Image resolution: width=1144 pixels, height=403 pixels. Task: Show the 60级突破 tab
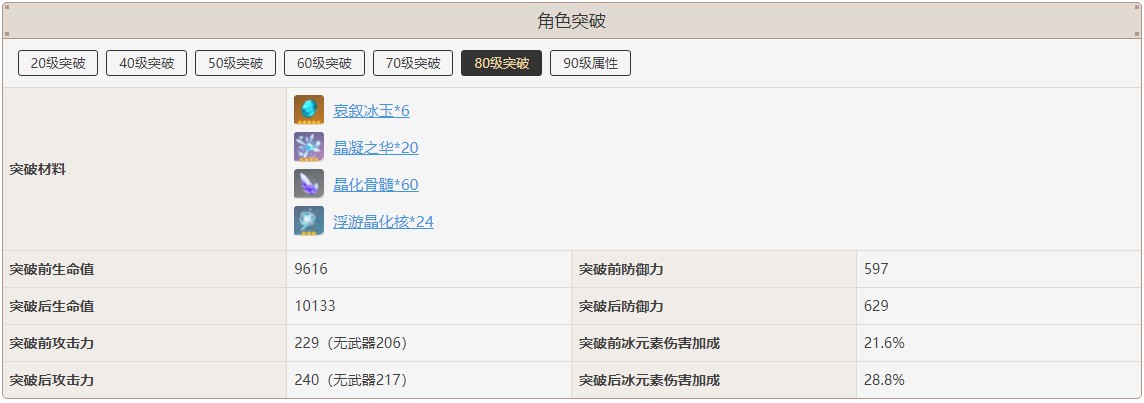click(x=325, y=64)
